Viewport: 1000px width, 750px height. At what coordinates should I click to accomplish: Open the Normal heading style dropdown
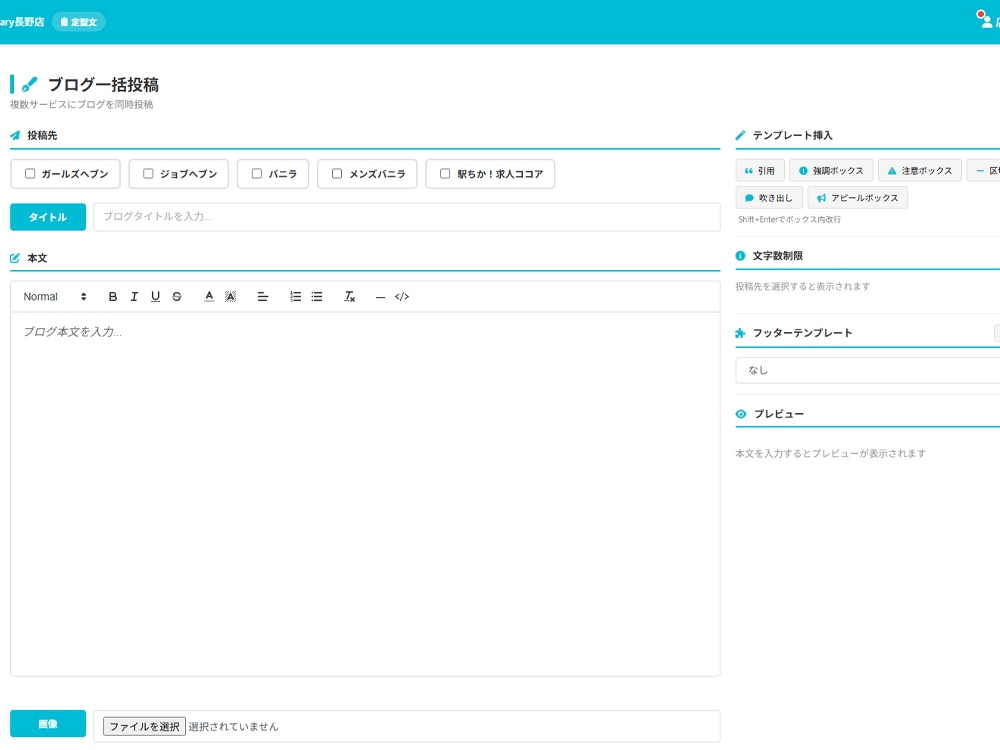55,297
